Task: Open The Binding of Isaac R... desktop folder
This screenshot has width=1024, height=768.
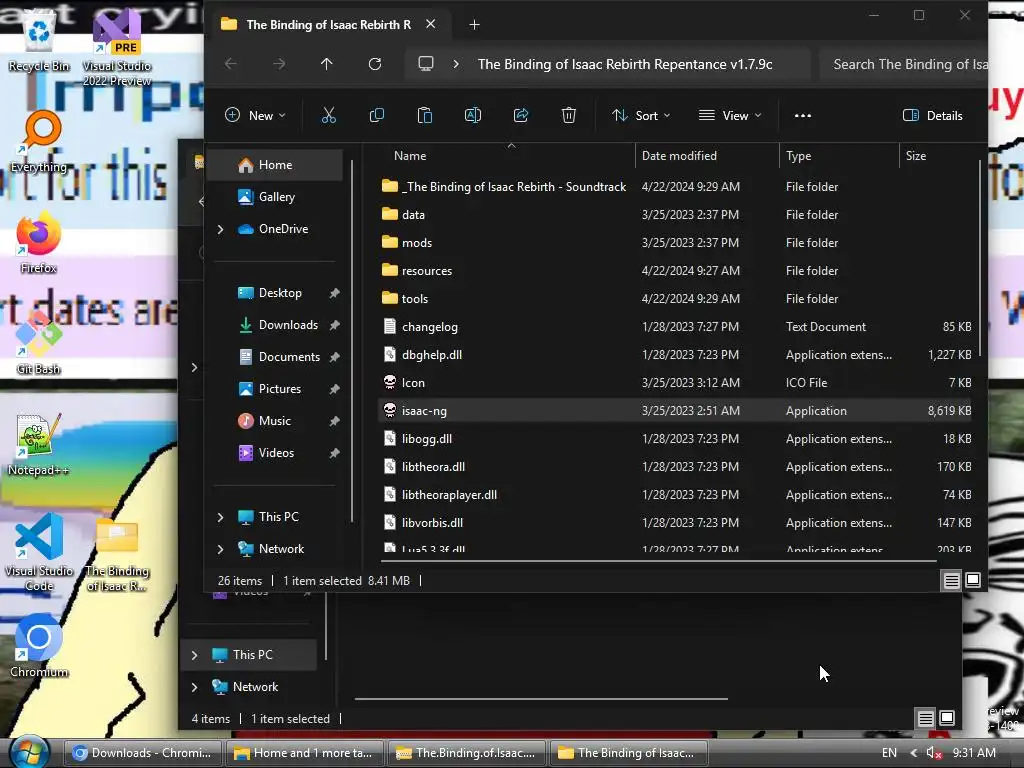Action: tap(118, 554)
